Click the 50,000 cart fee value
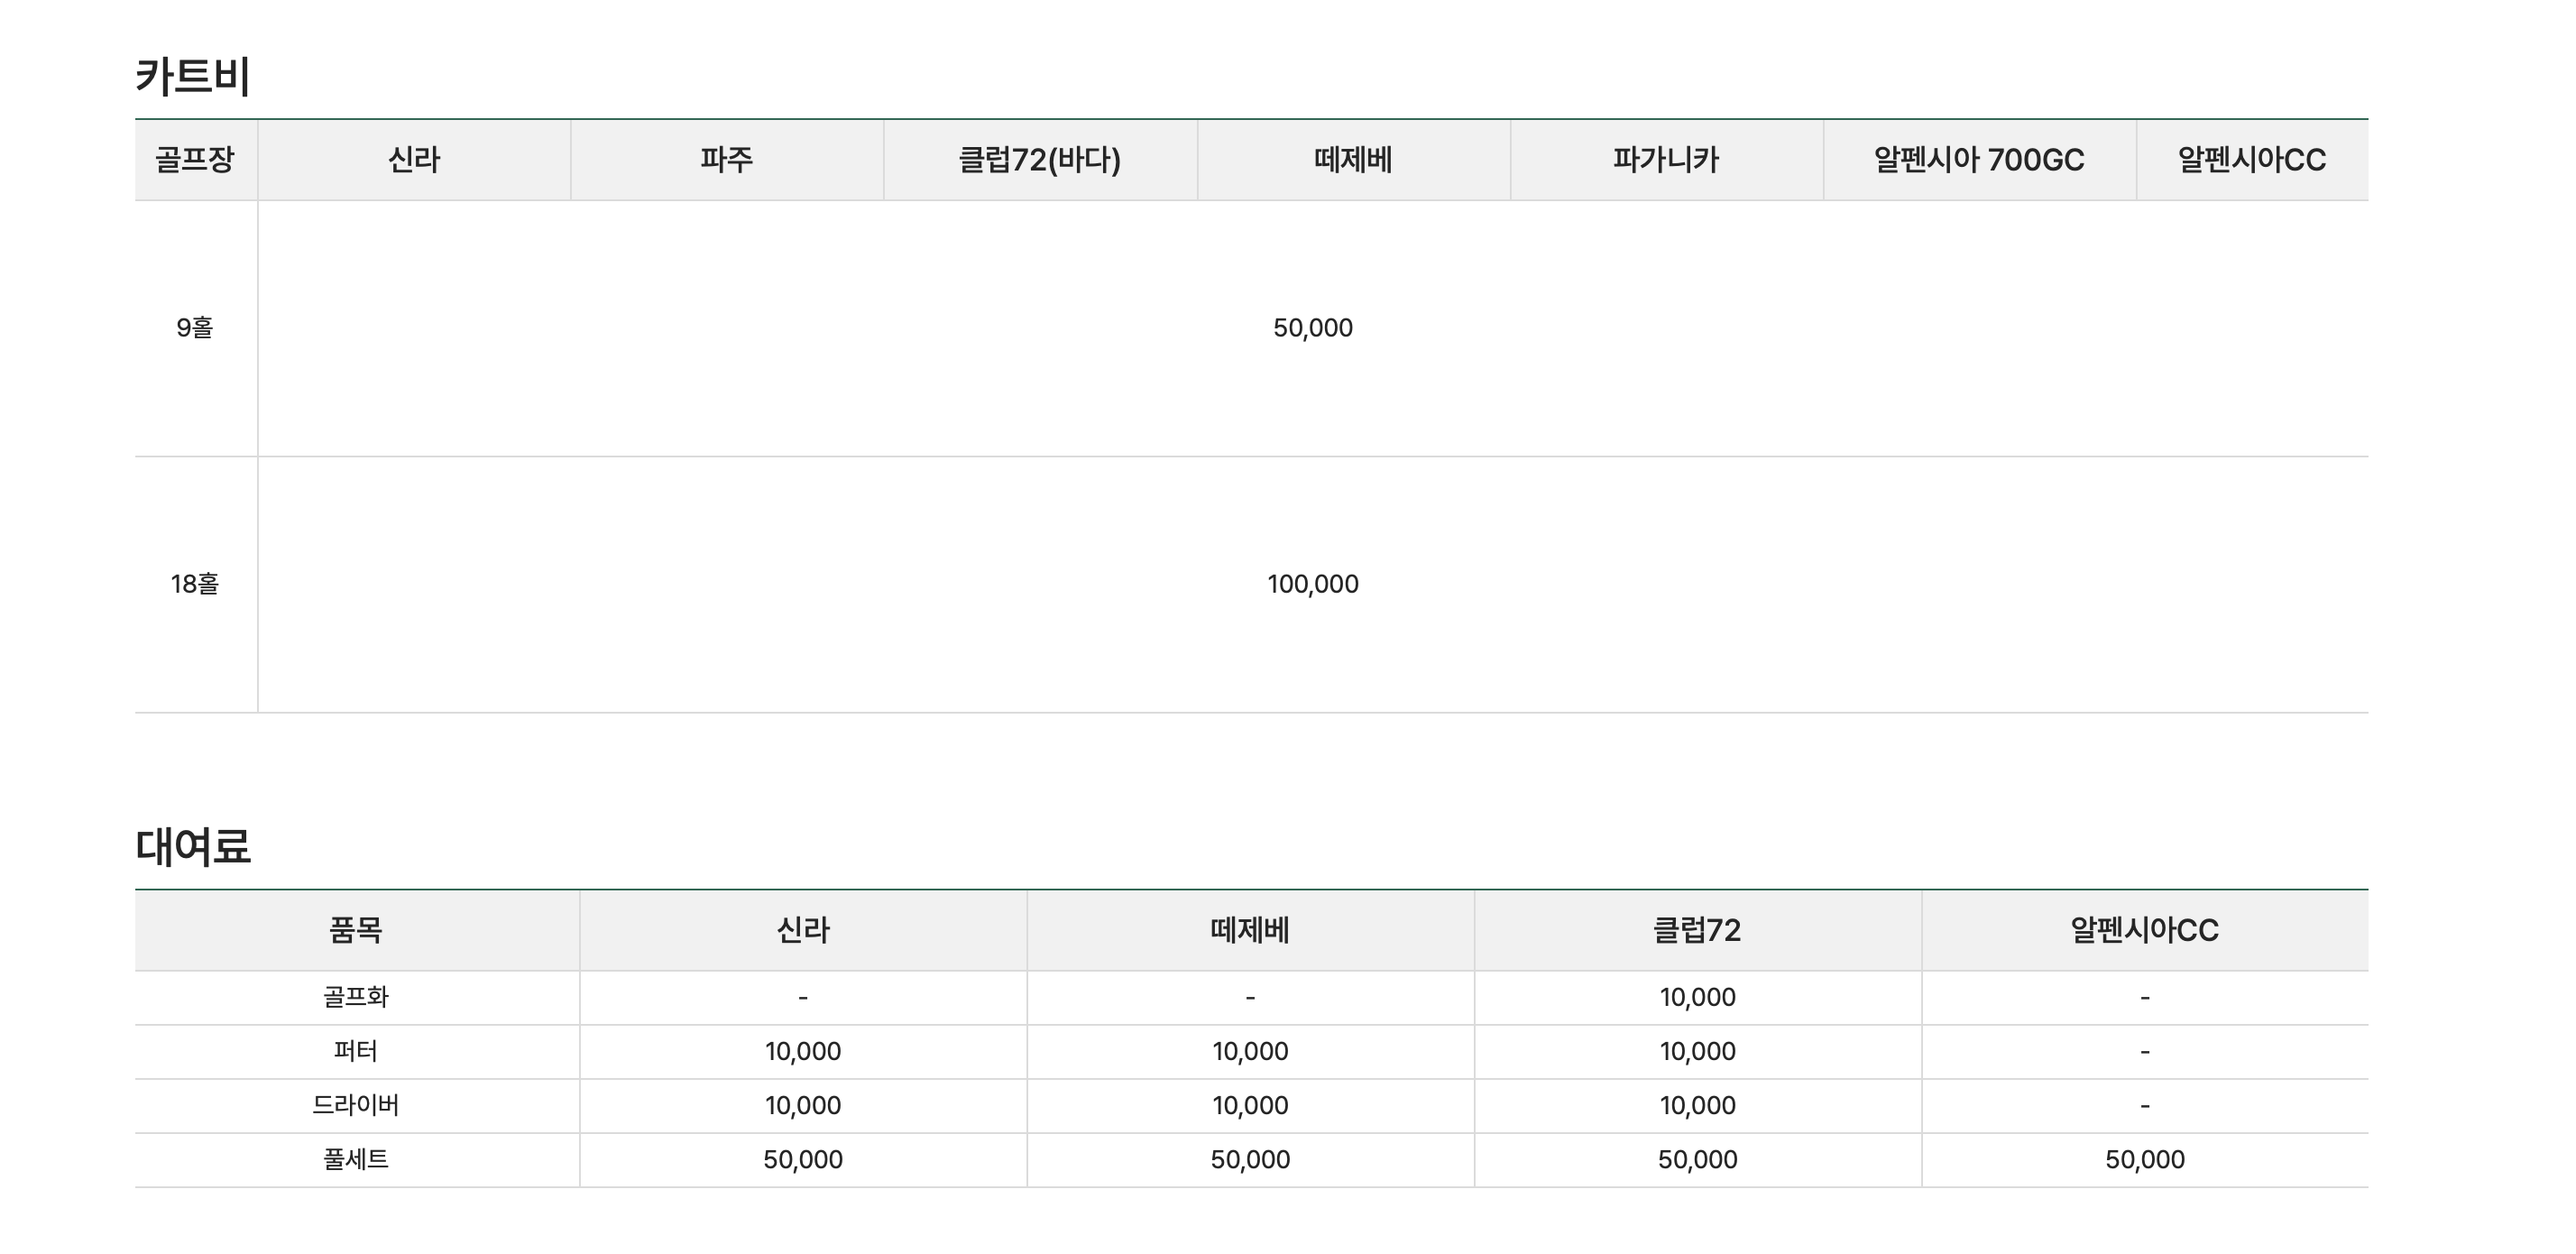The height and width of the screenshot is (1254, 2576). pos(1313,328)
